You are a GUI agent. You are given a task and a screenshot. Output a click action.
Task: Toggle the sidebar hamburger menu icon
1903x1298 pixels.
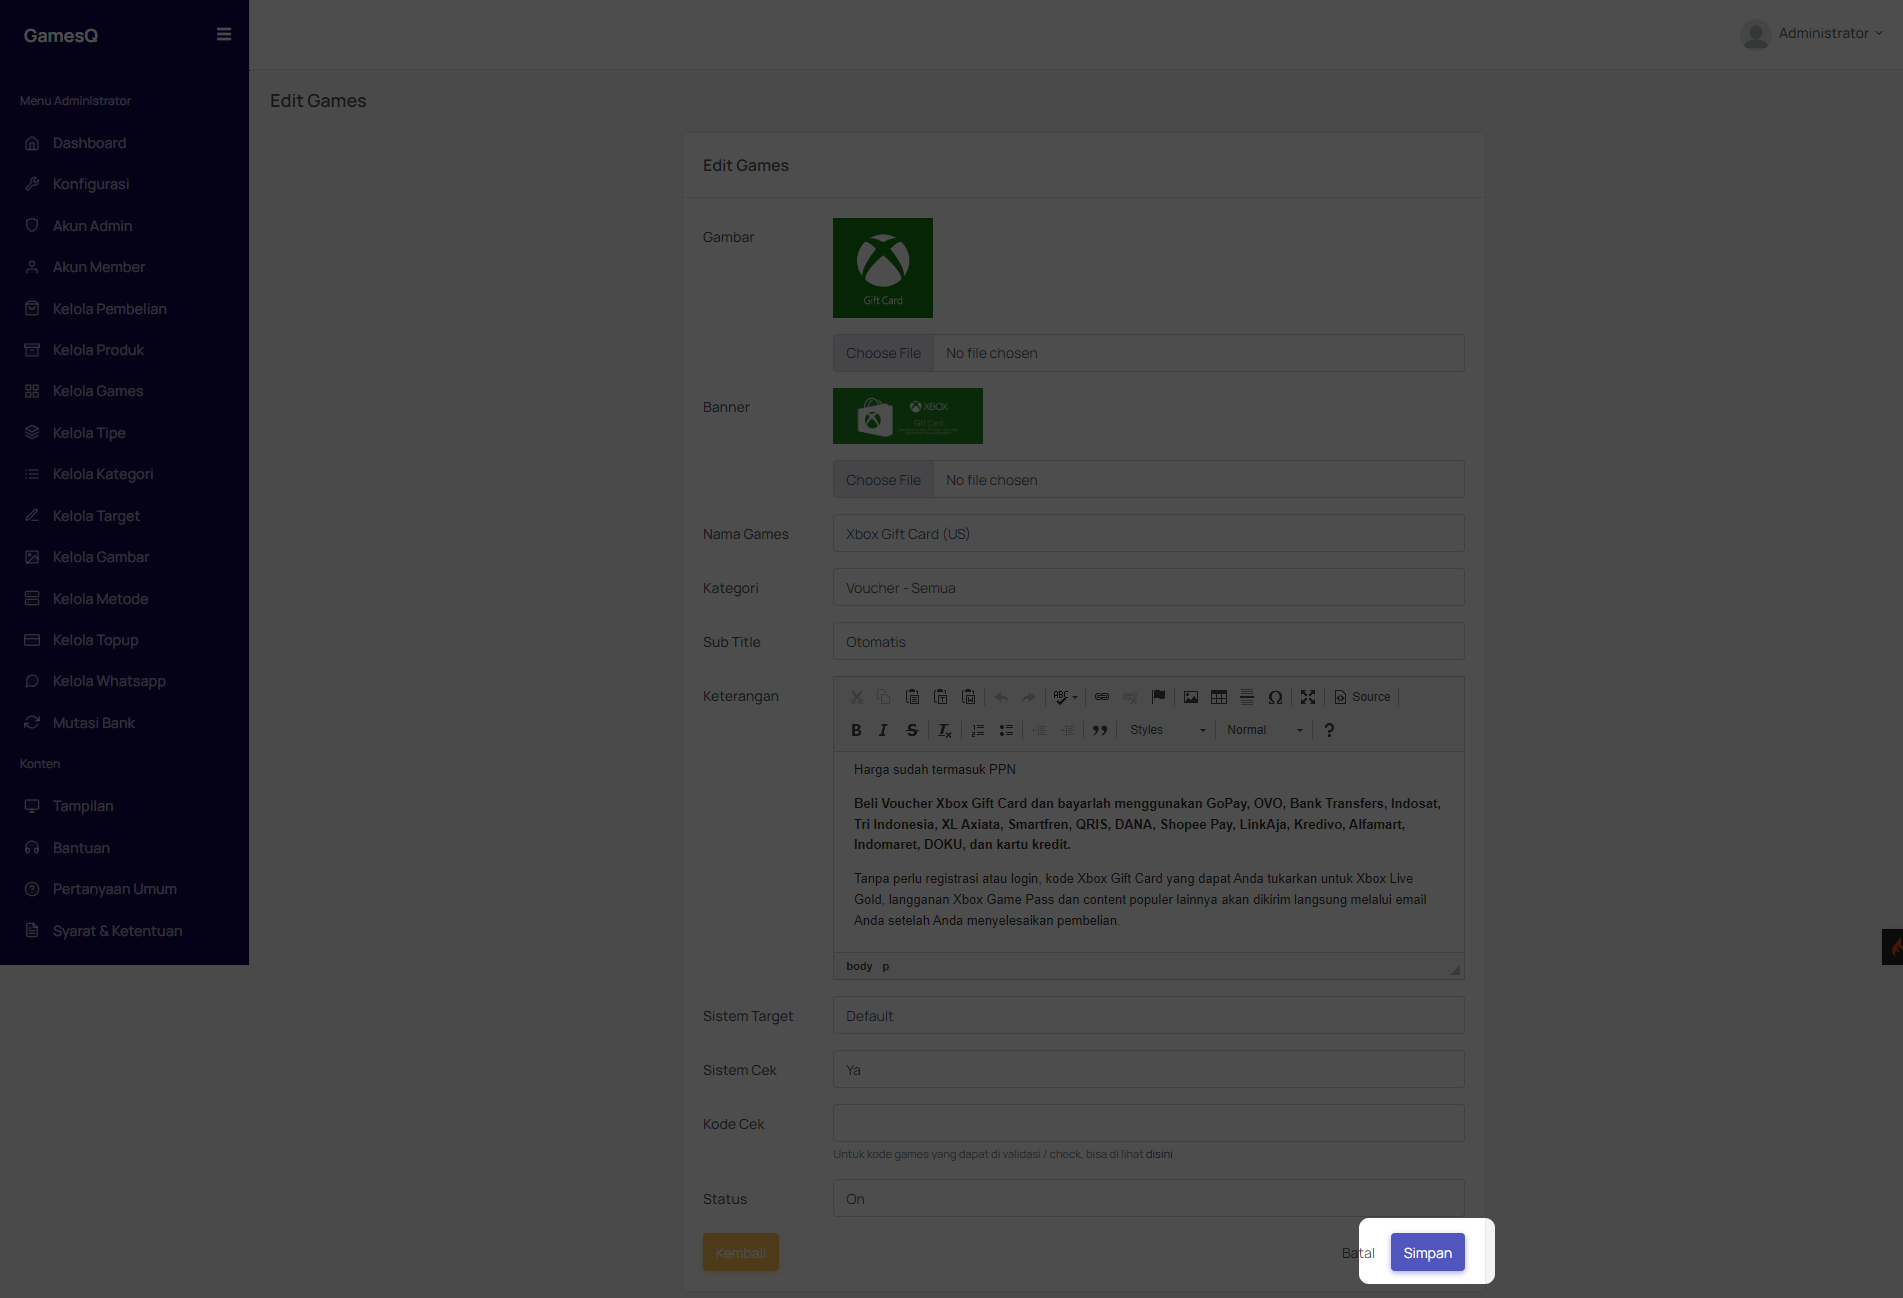pos(224,34)
